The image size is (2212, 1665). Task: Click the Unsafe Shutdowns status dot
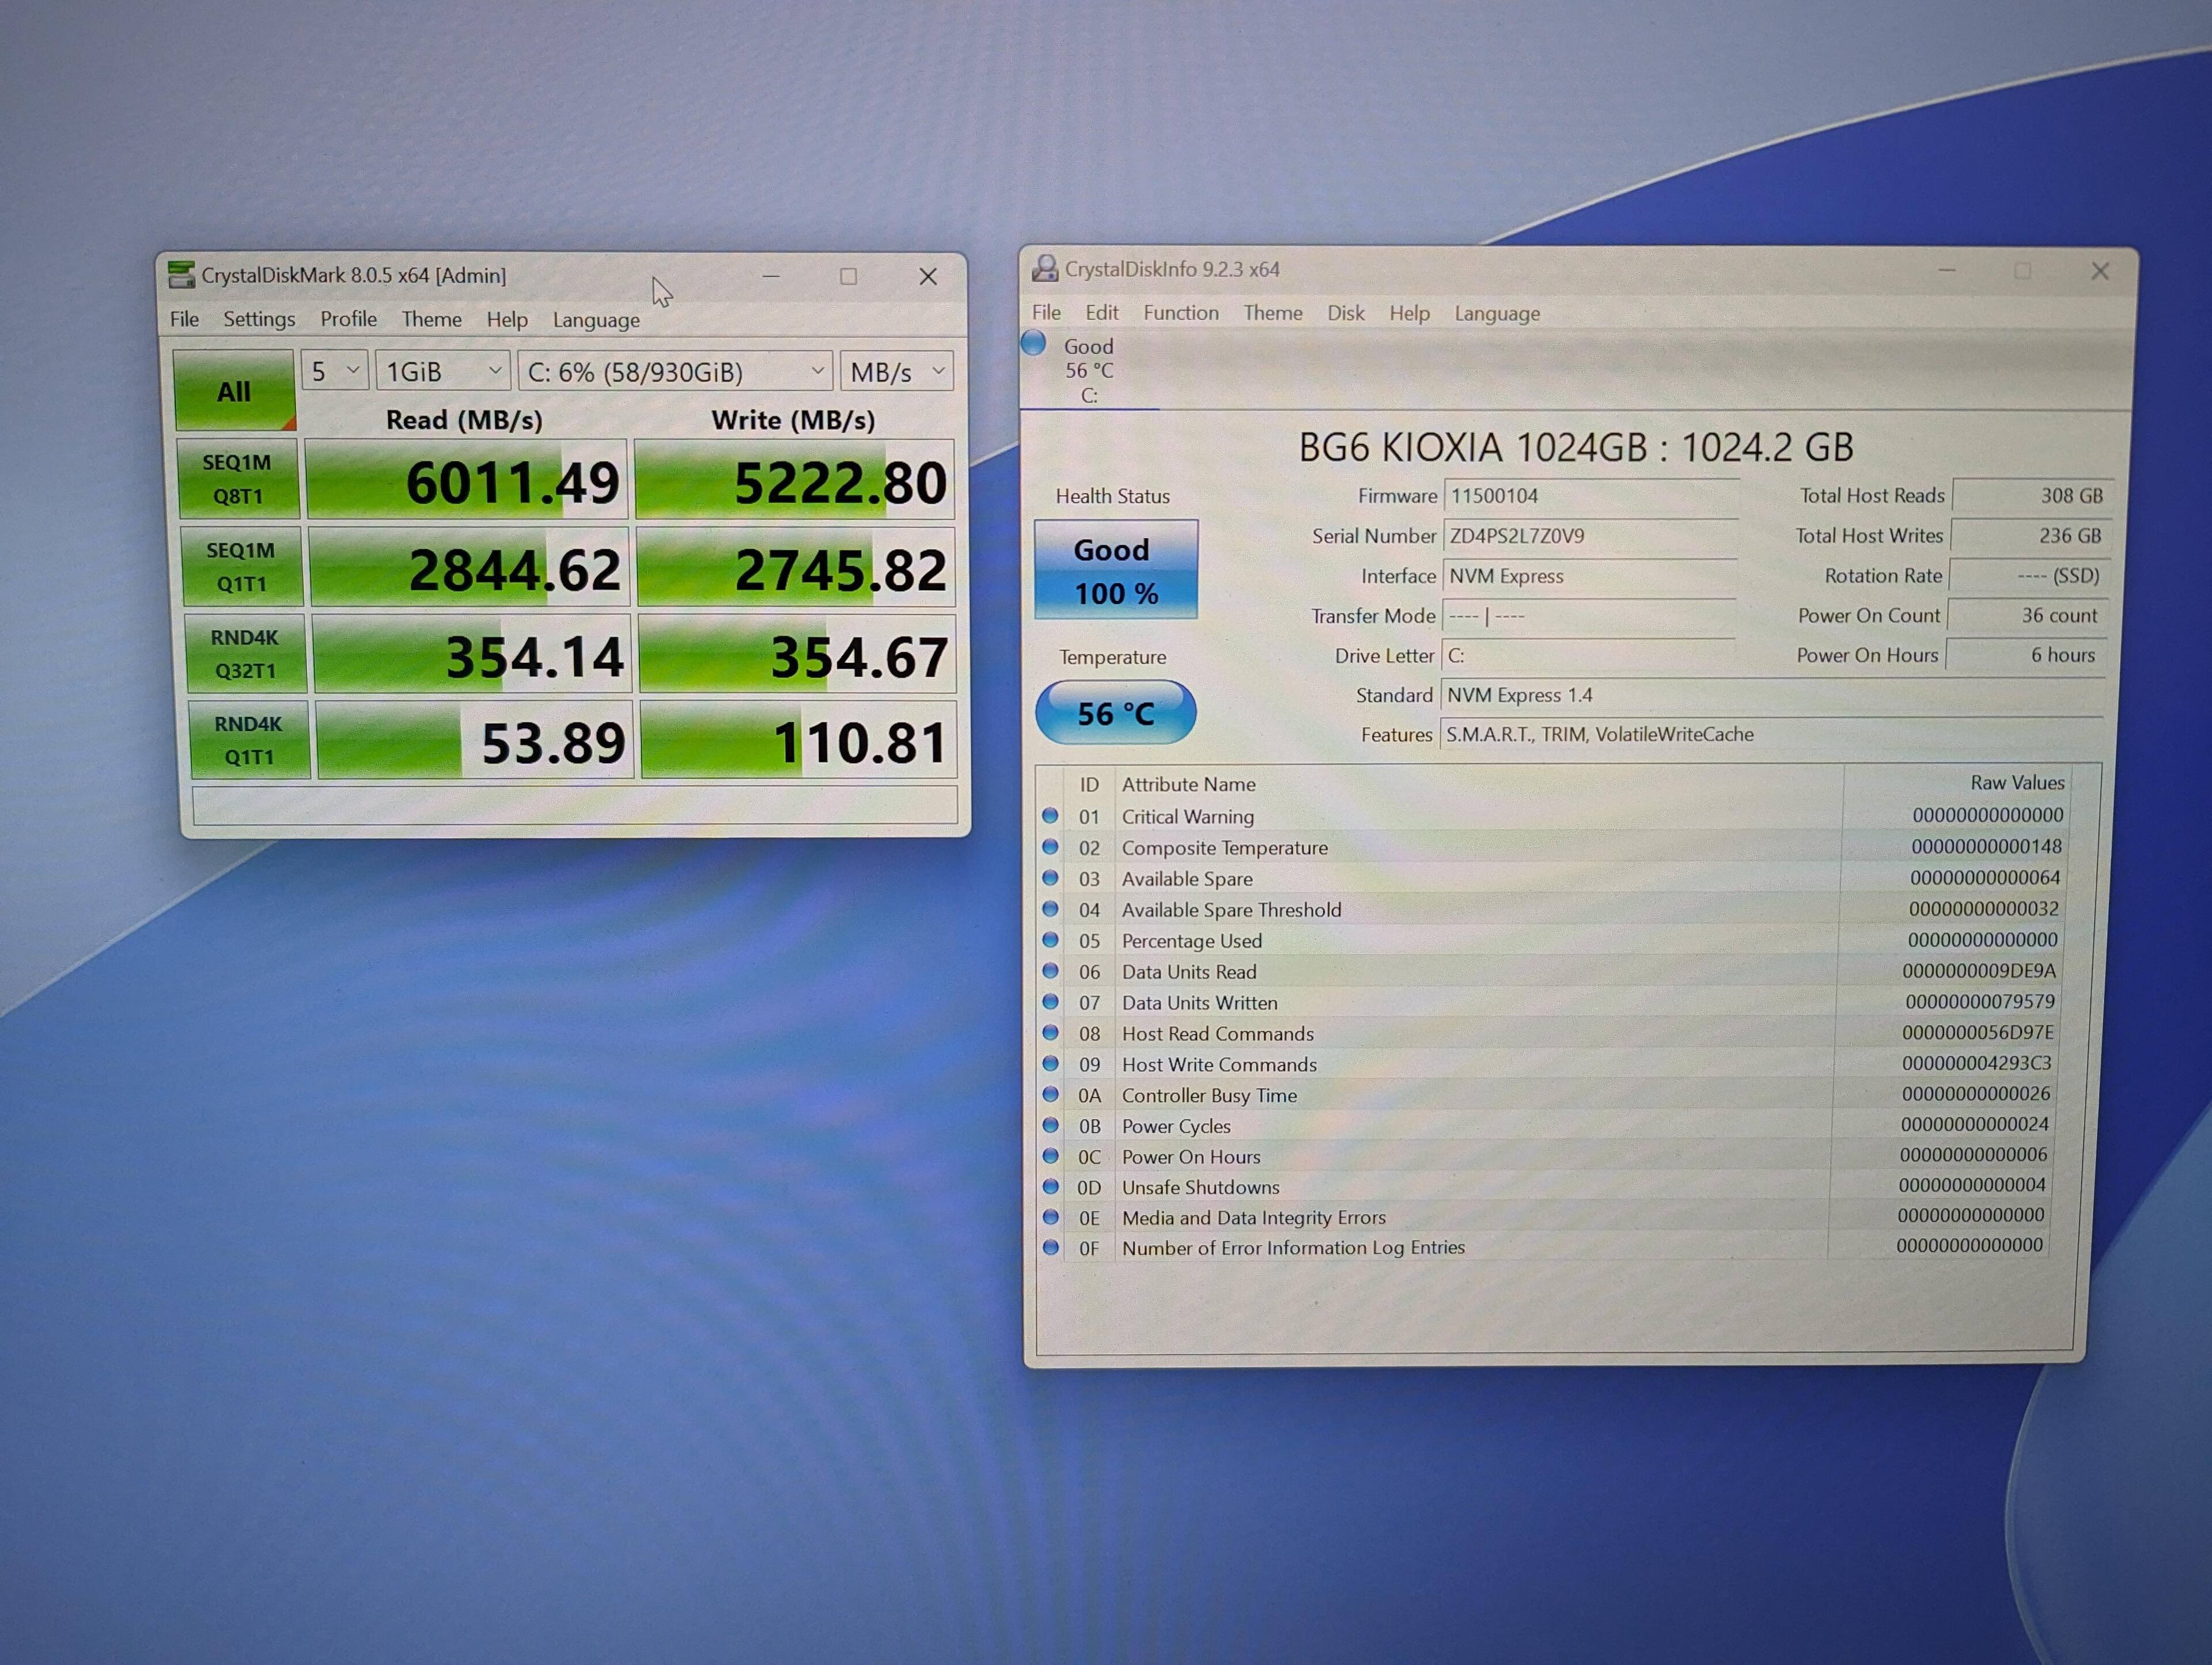pyautogui.click(x=1050, y=1186)
